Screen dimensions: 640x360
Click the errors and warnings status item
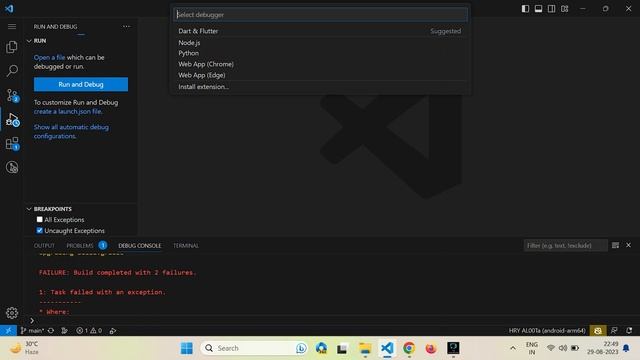pos(89,330)
